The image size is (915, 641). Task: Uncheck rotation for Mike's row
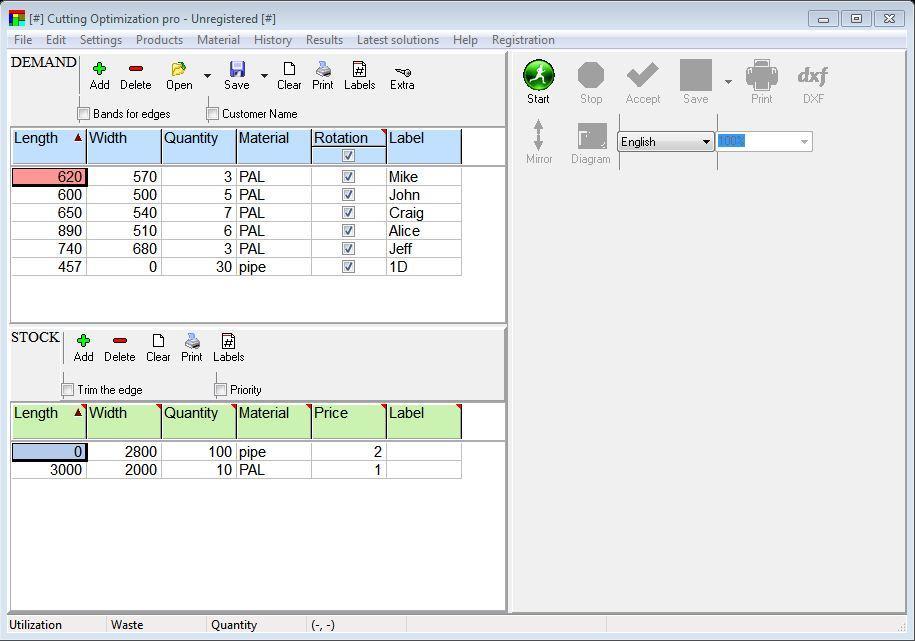pos(348,177)
